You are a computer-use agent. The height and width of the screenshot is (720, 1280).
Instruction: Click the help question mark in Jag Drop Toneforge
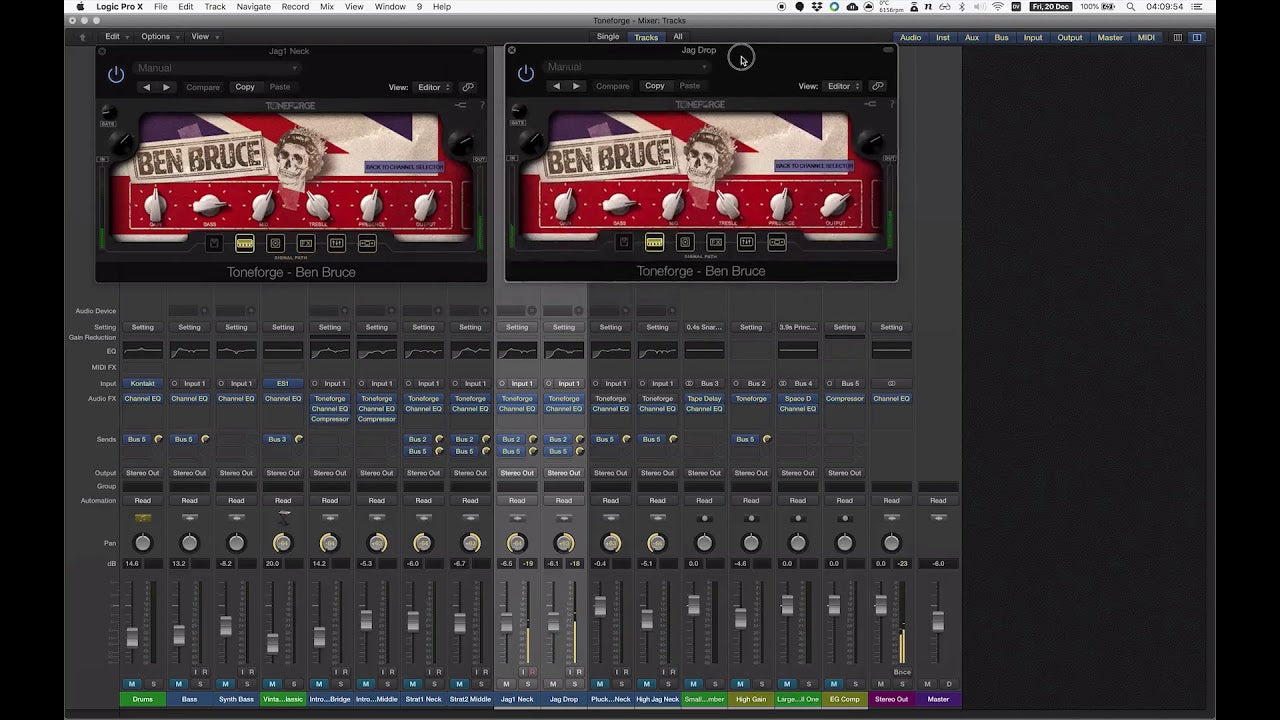pyautogui.click(x=892, y=103)
